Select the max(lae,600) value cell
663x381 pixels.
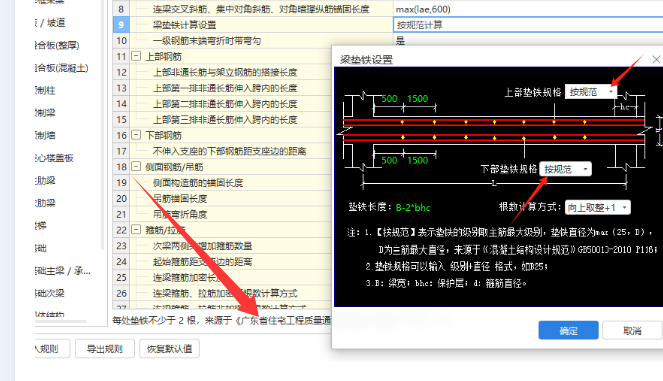pos(528,9)
